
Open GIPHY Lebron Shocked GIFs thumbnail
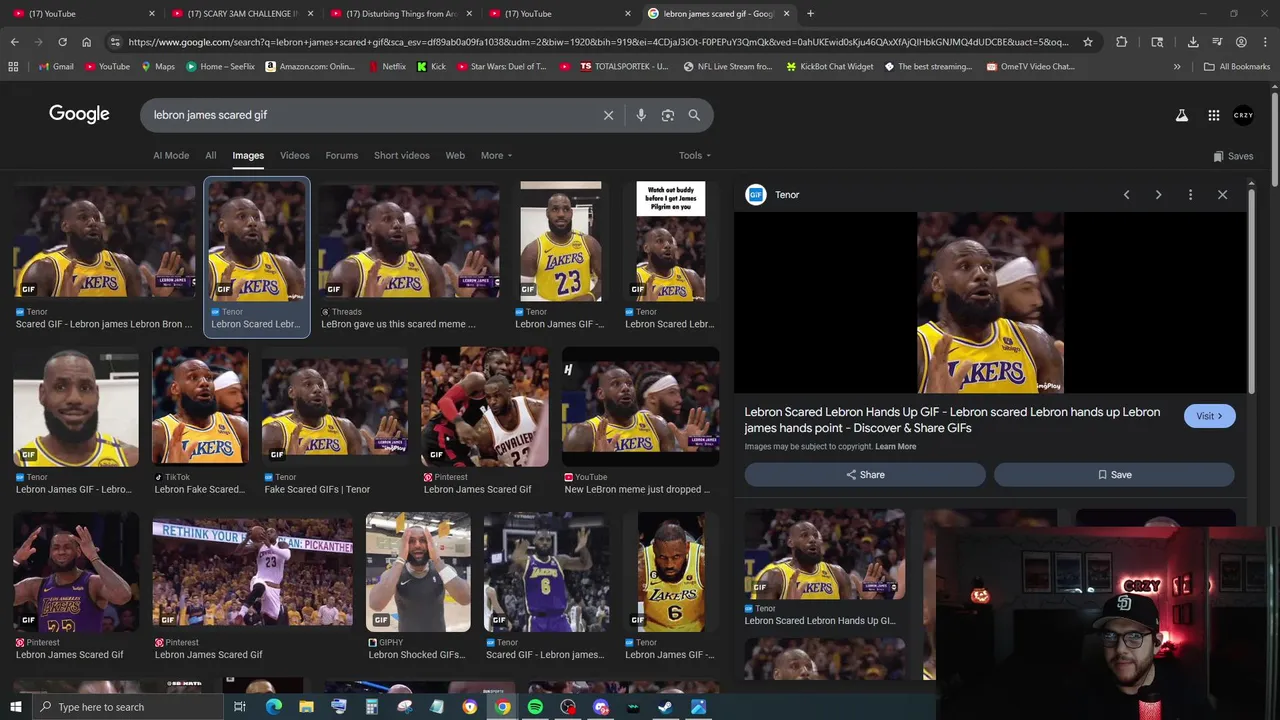point(418,572)
